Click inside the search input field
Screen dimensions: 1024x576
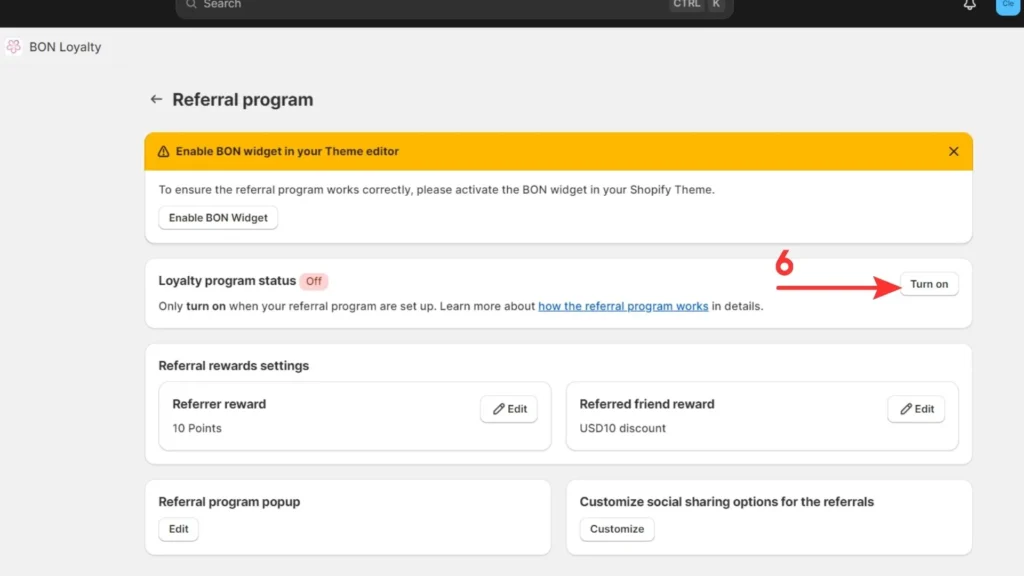coord(400,5)
